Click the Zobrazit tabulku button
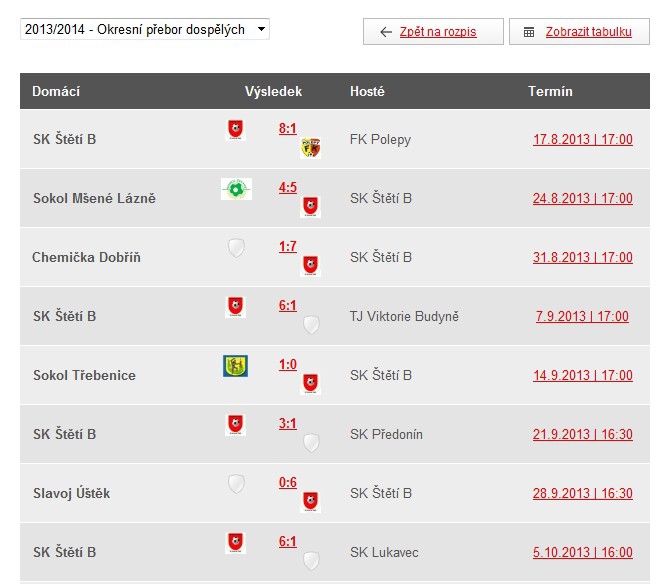Image resolution: width=668 pixels, height=584 pixels. tap(578, 32)
